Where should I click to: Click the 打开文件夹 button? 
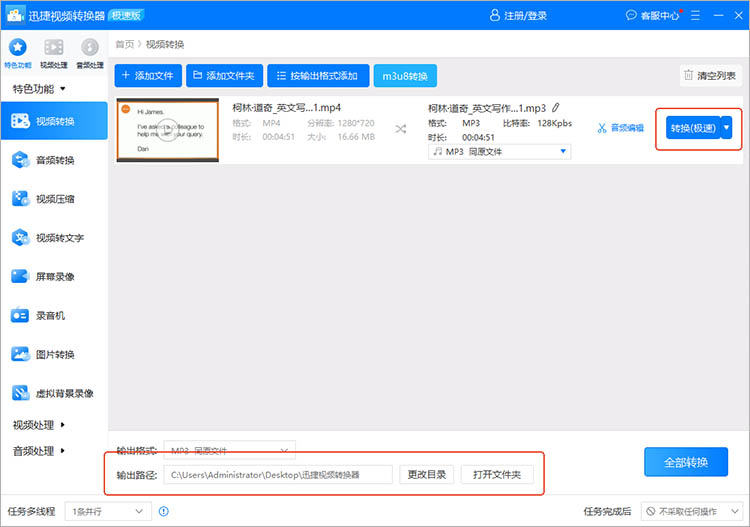[x=497, y=475]
